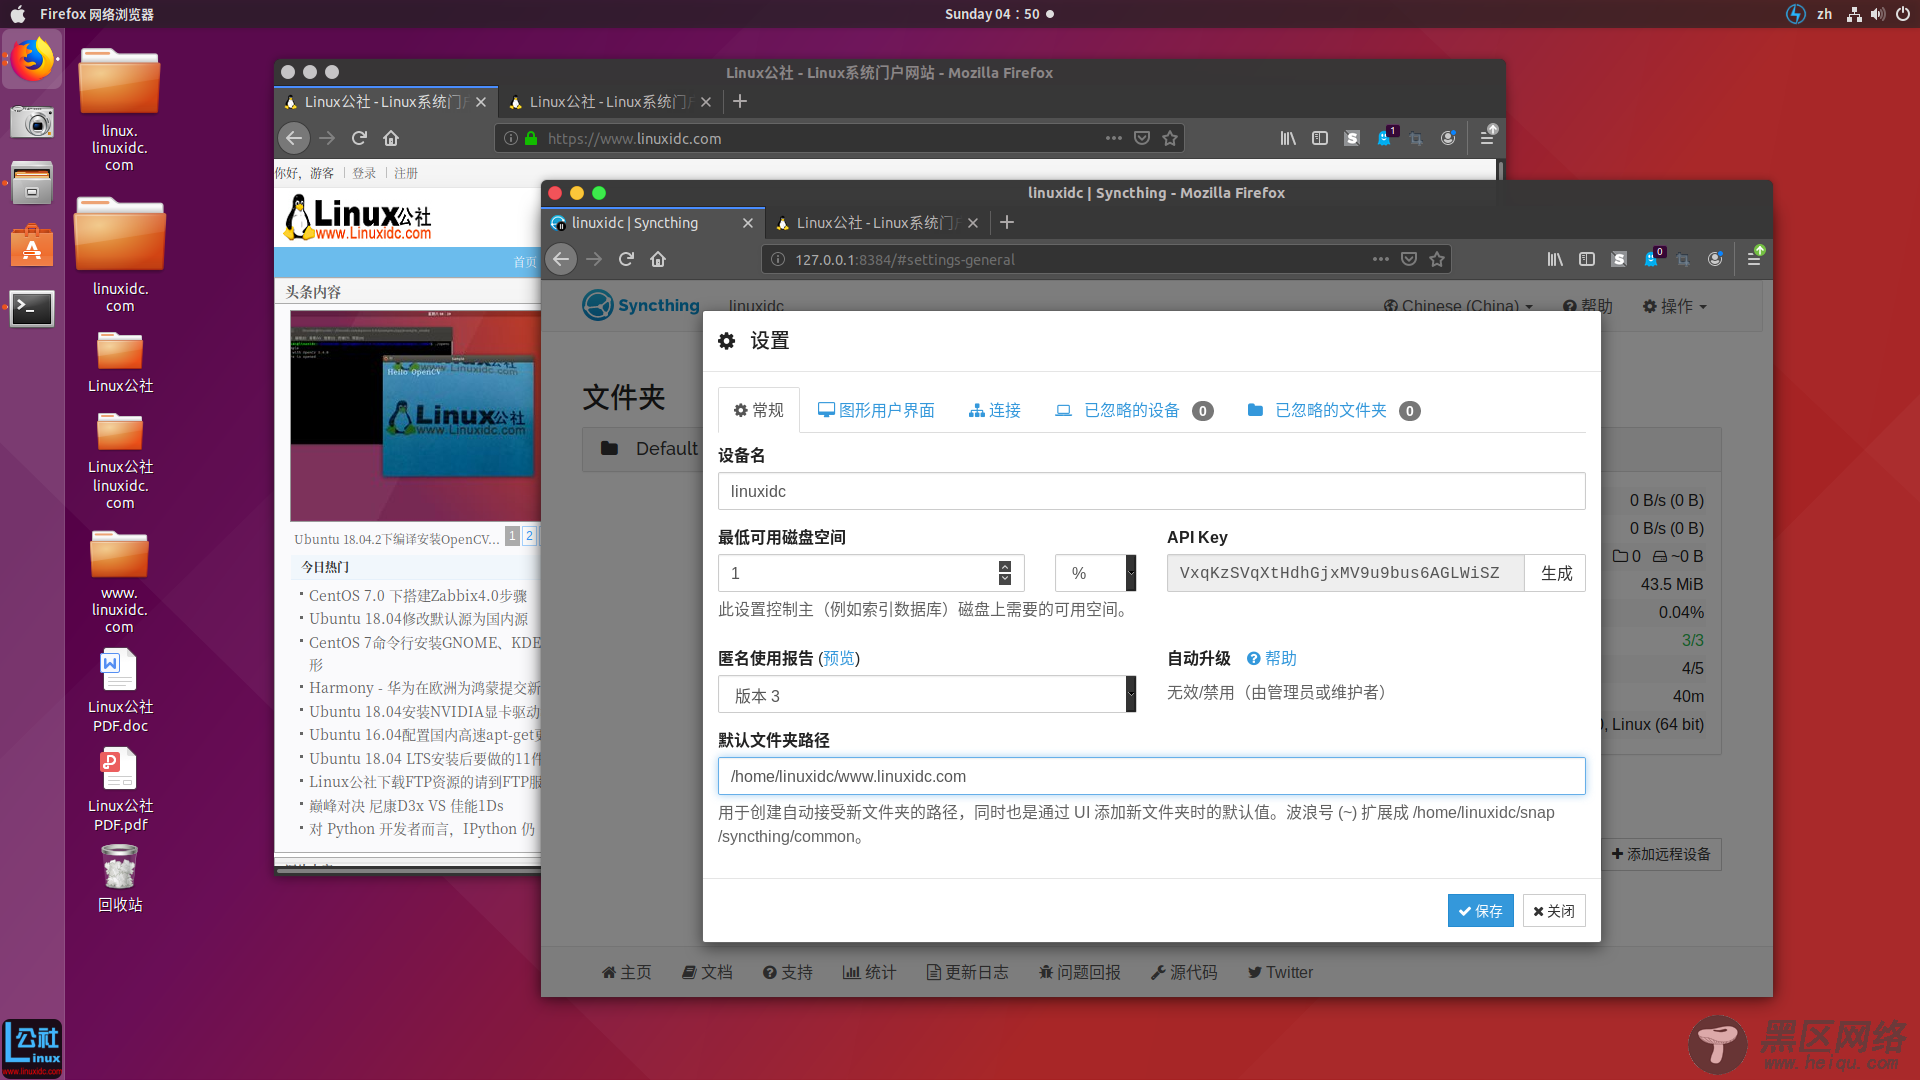Launch the screenshot camera app in dock
Viewport: 1920px width, 1080px height.
pos(32,123)
